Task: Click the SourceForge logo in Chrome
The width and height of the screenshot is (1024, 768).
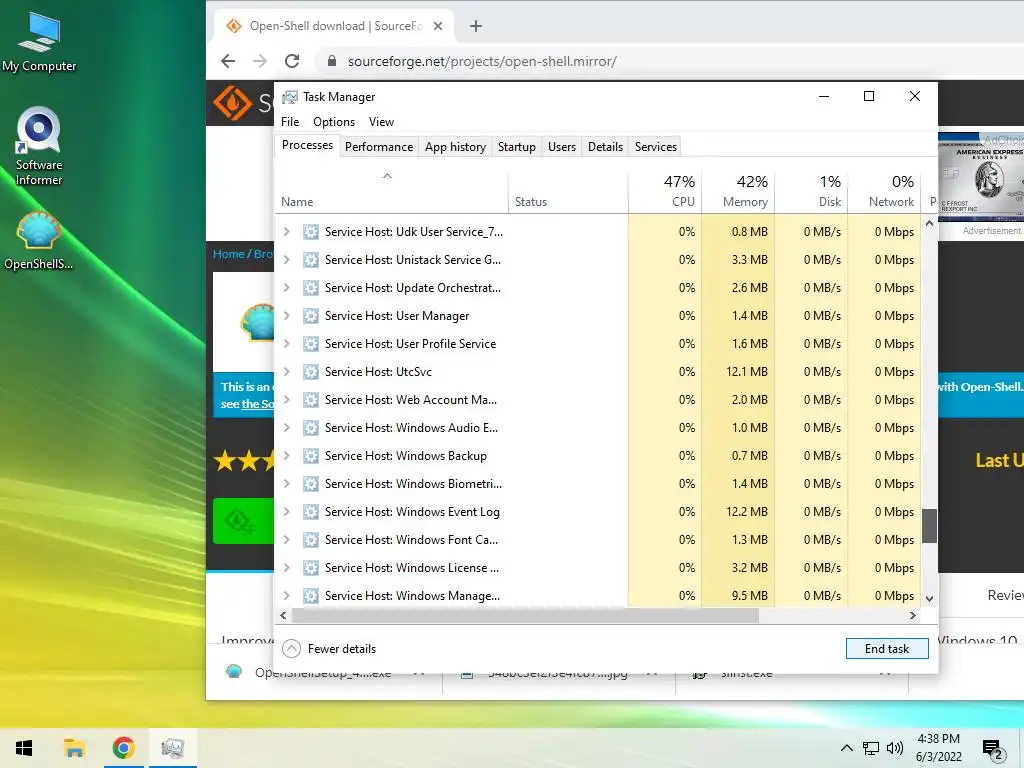Action: tap(232, 103)
